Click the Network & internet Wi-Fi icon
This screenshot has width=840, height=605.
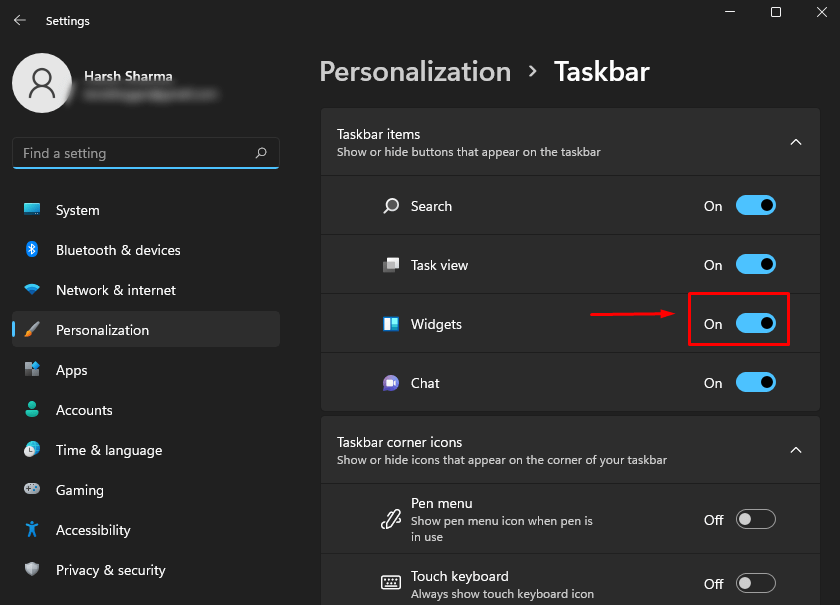(x=32, y=290)
